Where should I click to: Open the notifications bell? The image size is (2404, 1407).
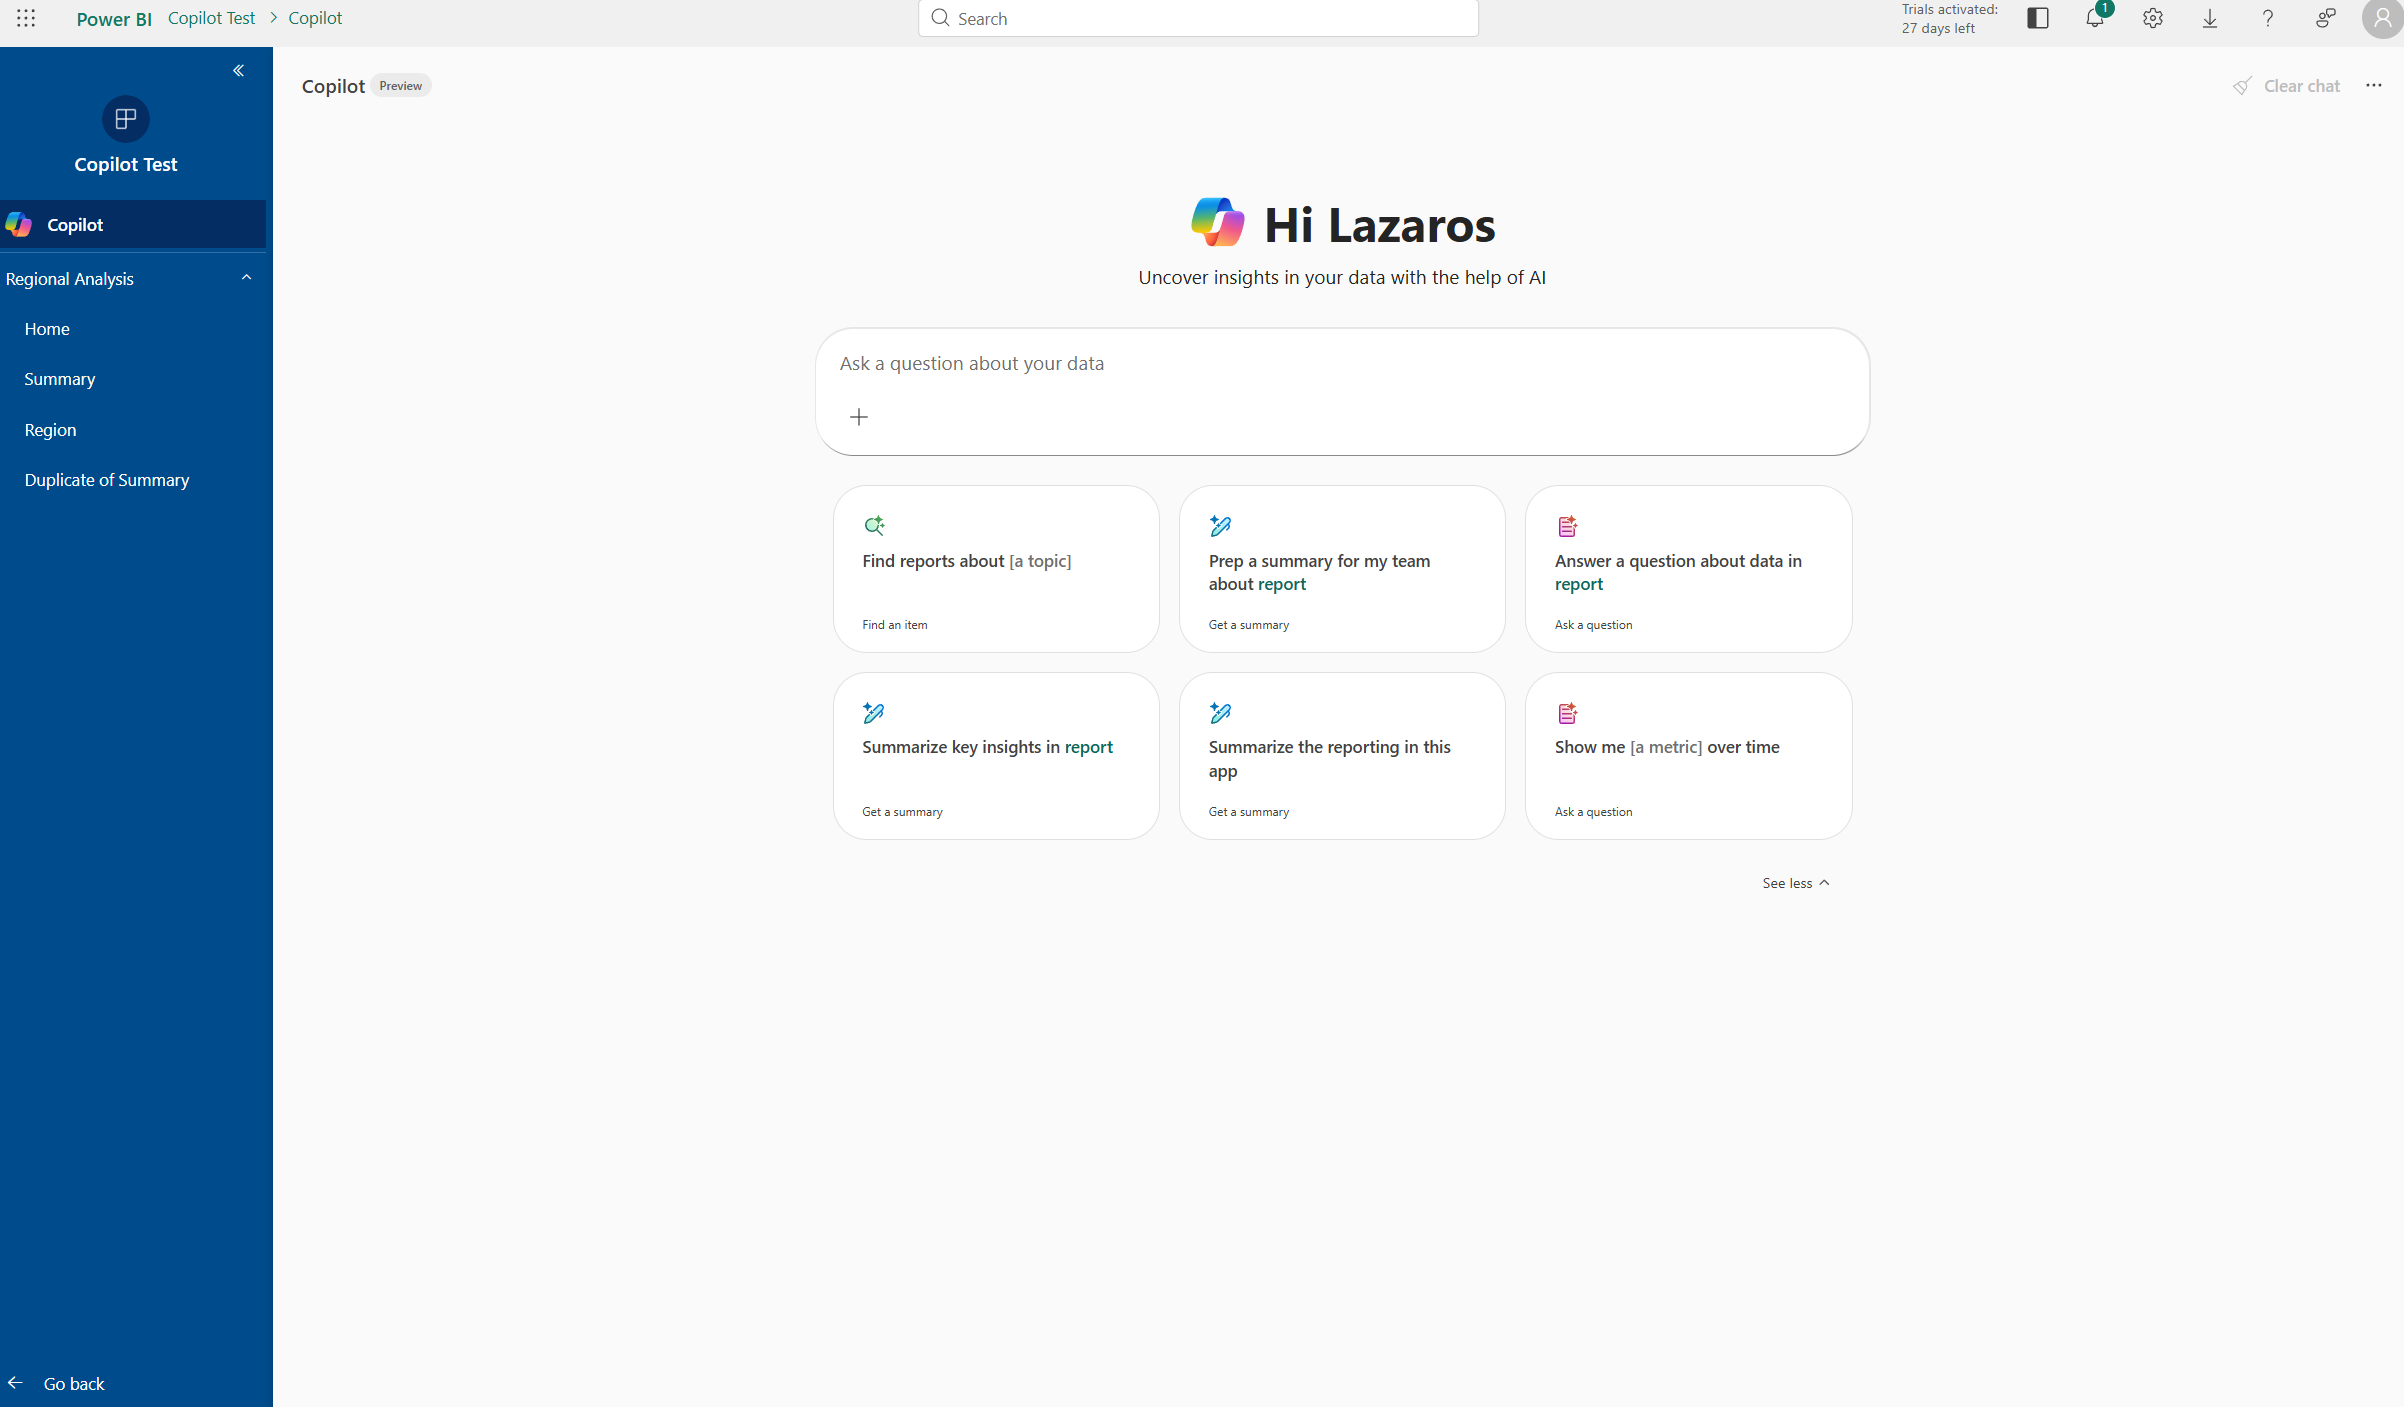point(2094,18)
